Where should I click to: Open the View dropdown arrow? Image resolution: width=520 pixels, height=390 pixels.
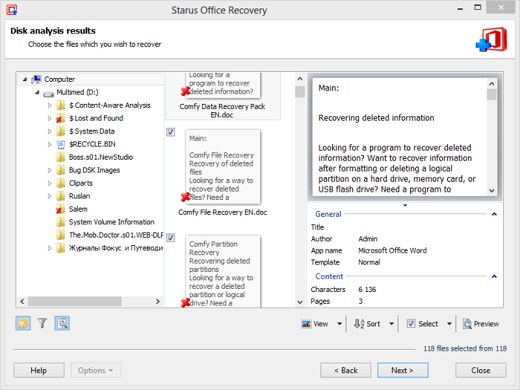click(339, 324)
